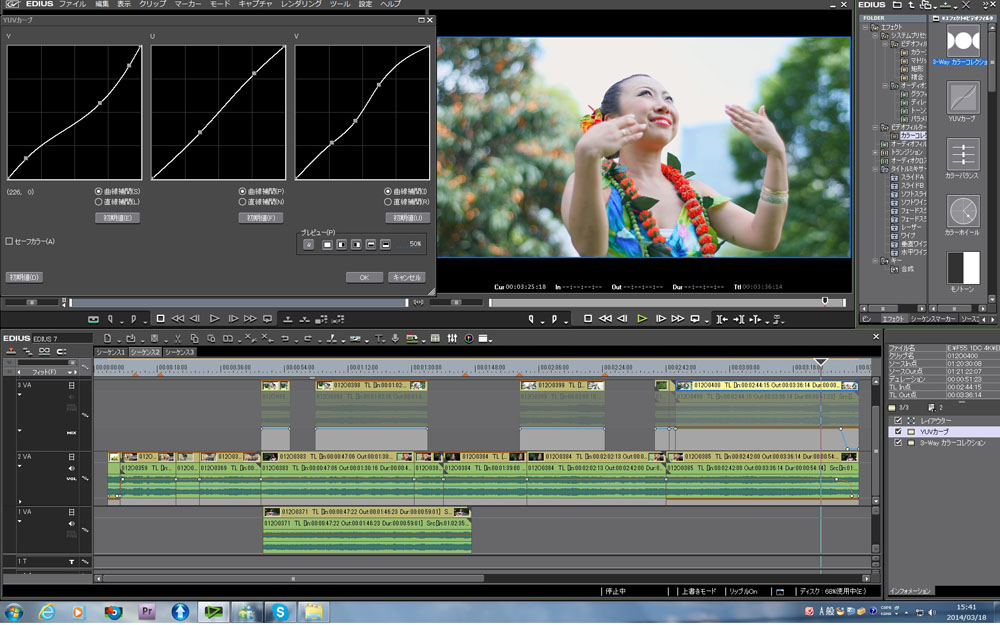Open the ファイル menu
The width and height of the screenshot is (1000, 625).
(73, 4)
